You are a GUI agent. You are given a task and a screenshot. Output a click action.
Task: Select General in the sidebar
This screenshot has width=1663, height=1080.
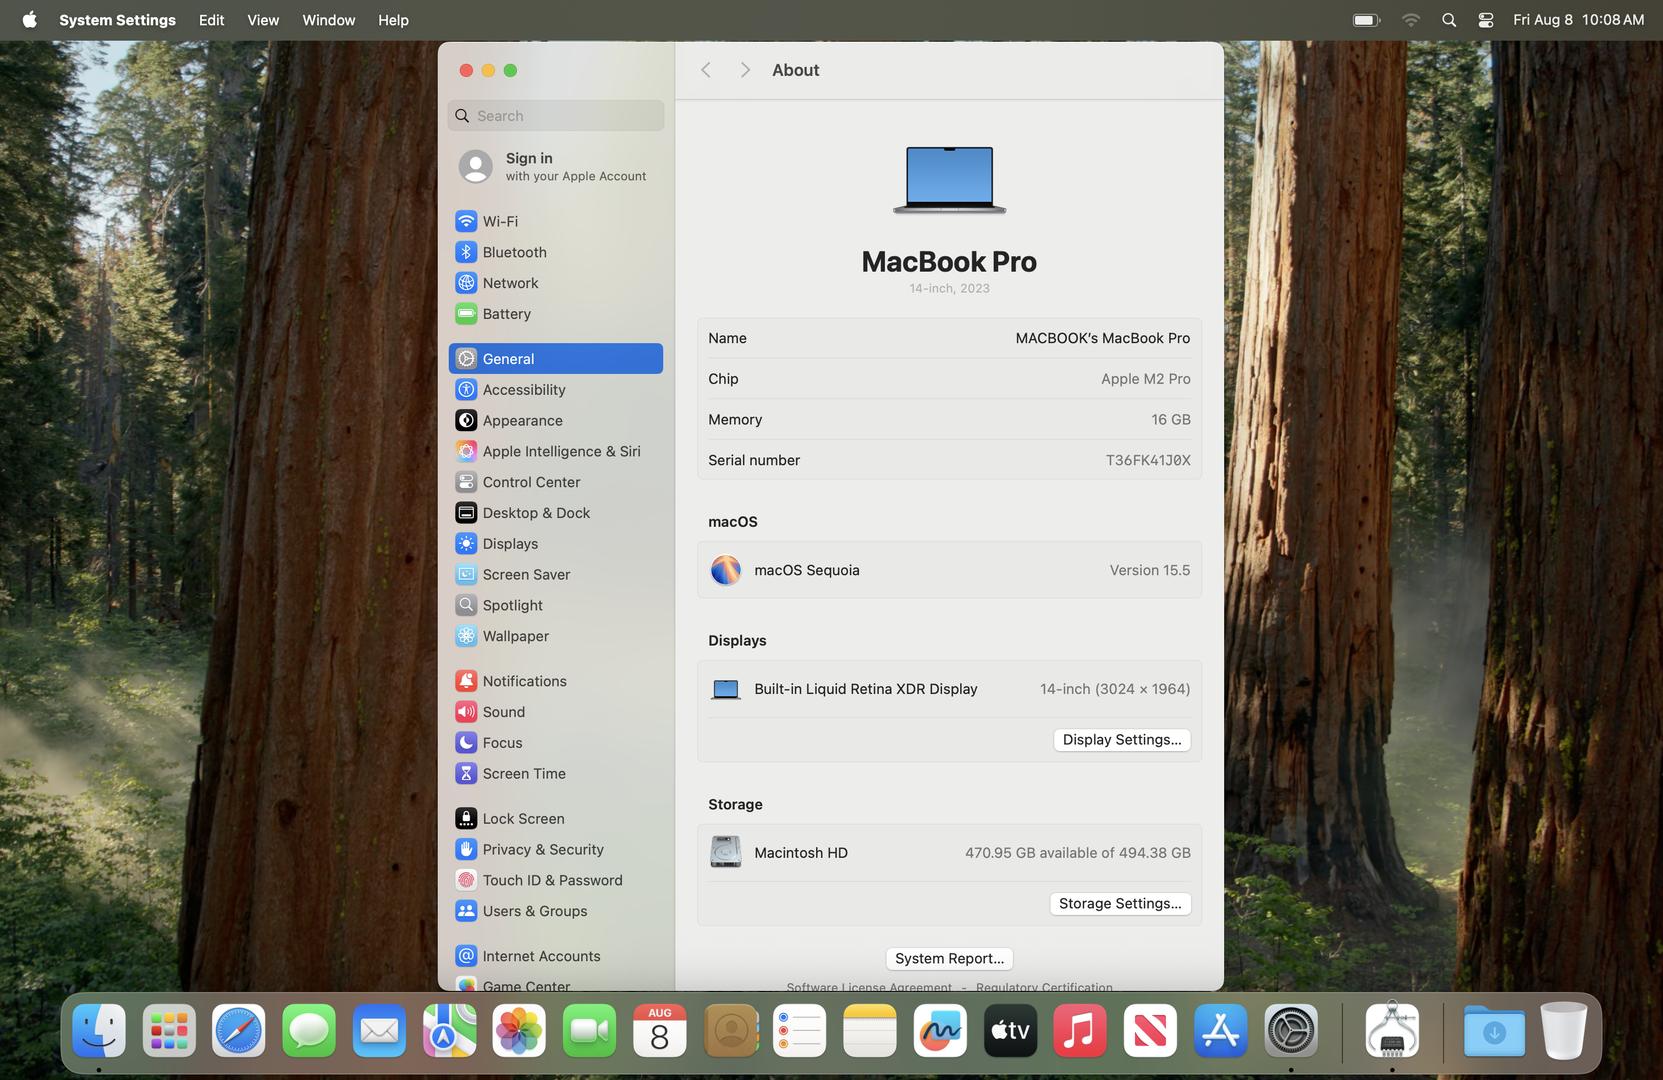pos(555,359)
